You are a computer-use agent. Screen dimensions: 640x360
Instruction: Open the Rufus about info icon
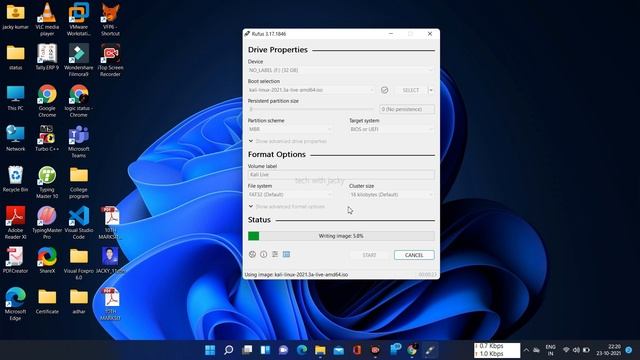click(x=264, y=254)
